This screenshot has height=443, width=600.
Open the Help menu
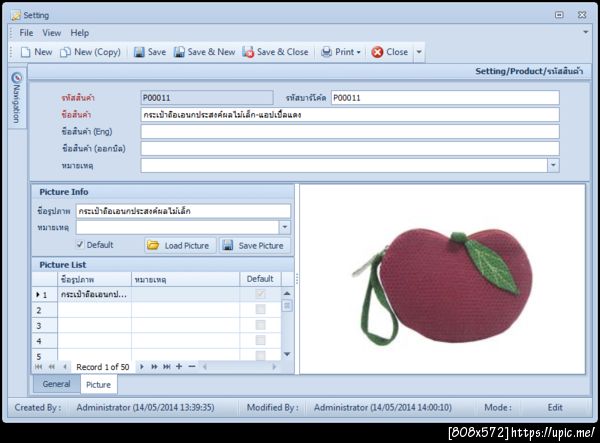pos(80,33)
